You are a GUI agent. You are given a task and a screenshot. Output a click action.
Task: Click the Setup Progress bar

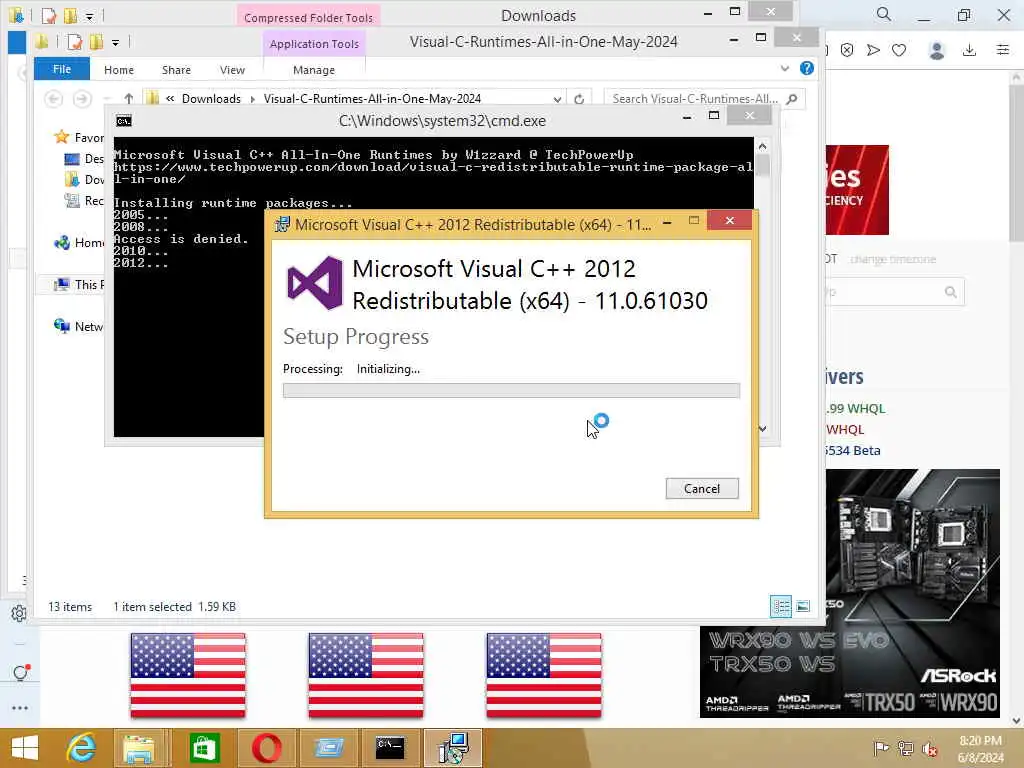click(x=511, y=391)
